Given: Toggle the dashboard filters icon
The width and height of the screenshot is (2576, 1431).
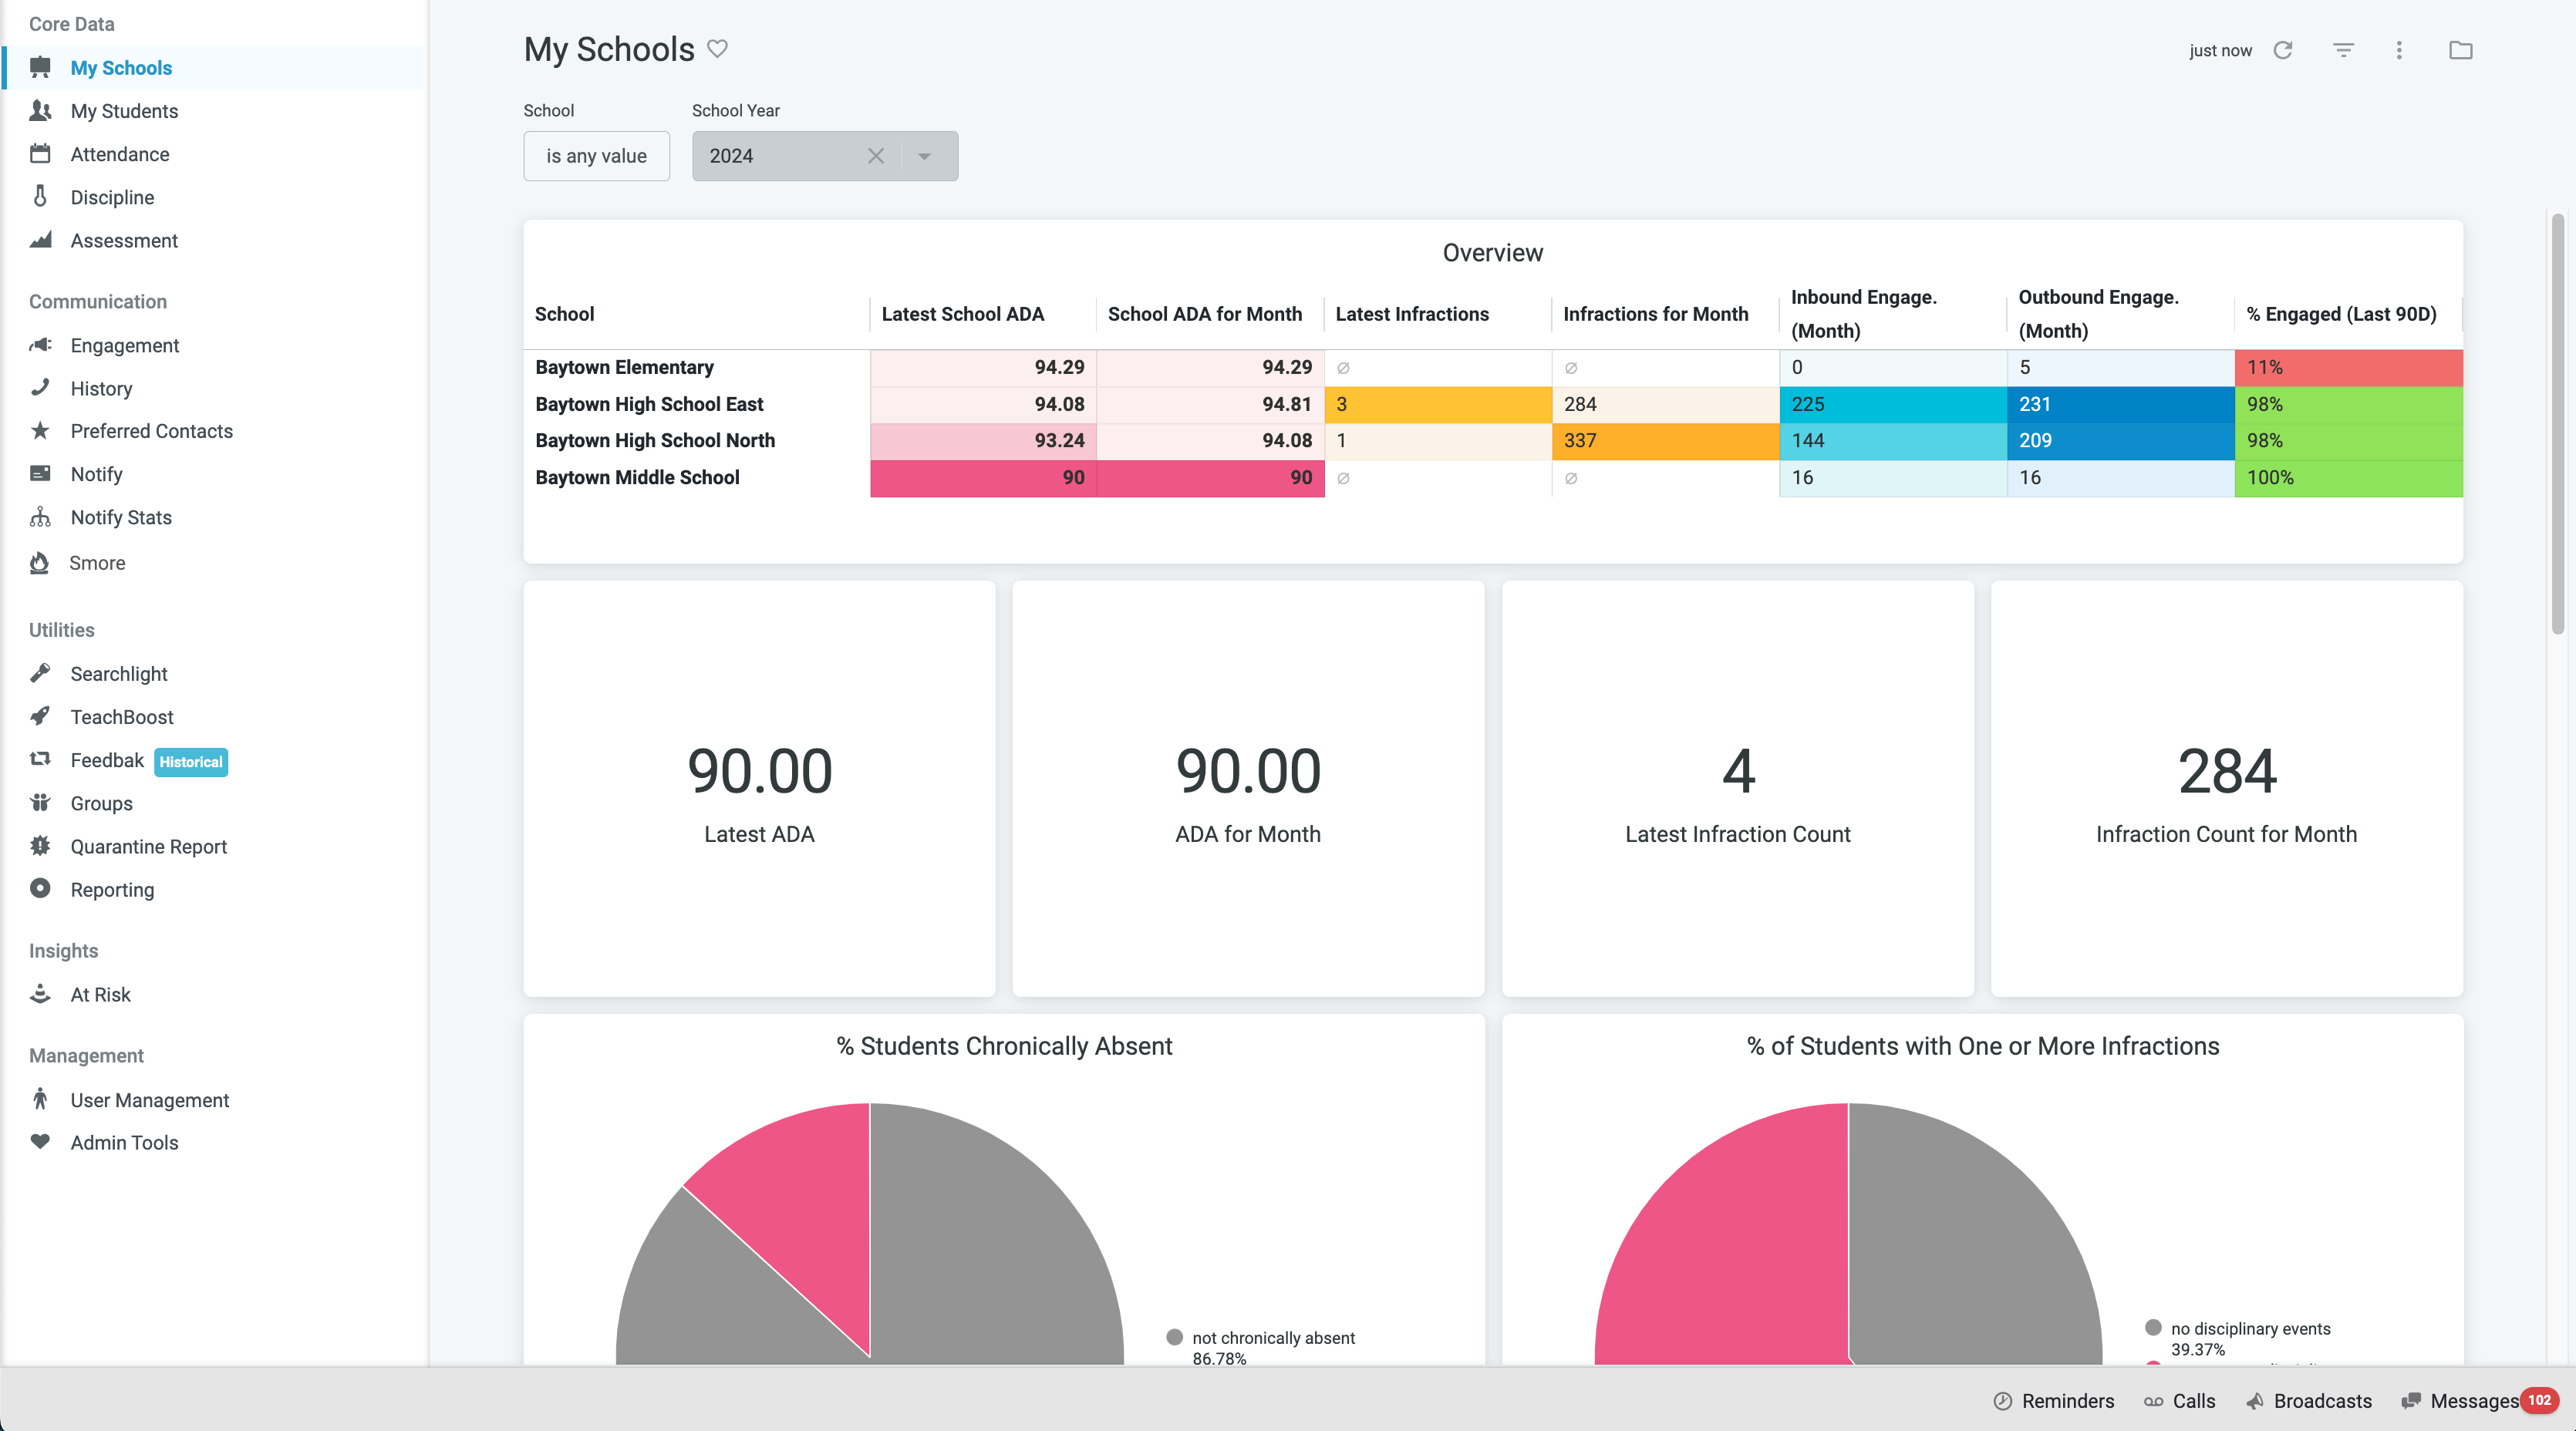Looking at the screenshot, I should coord(2343,50).
